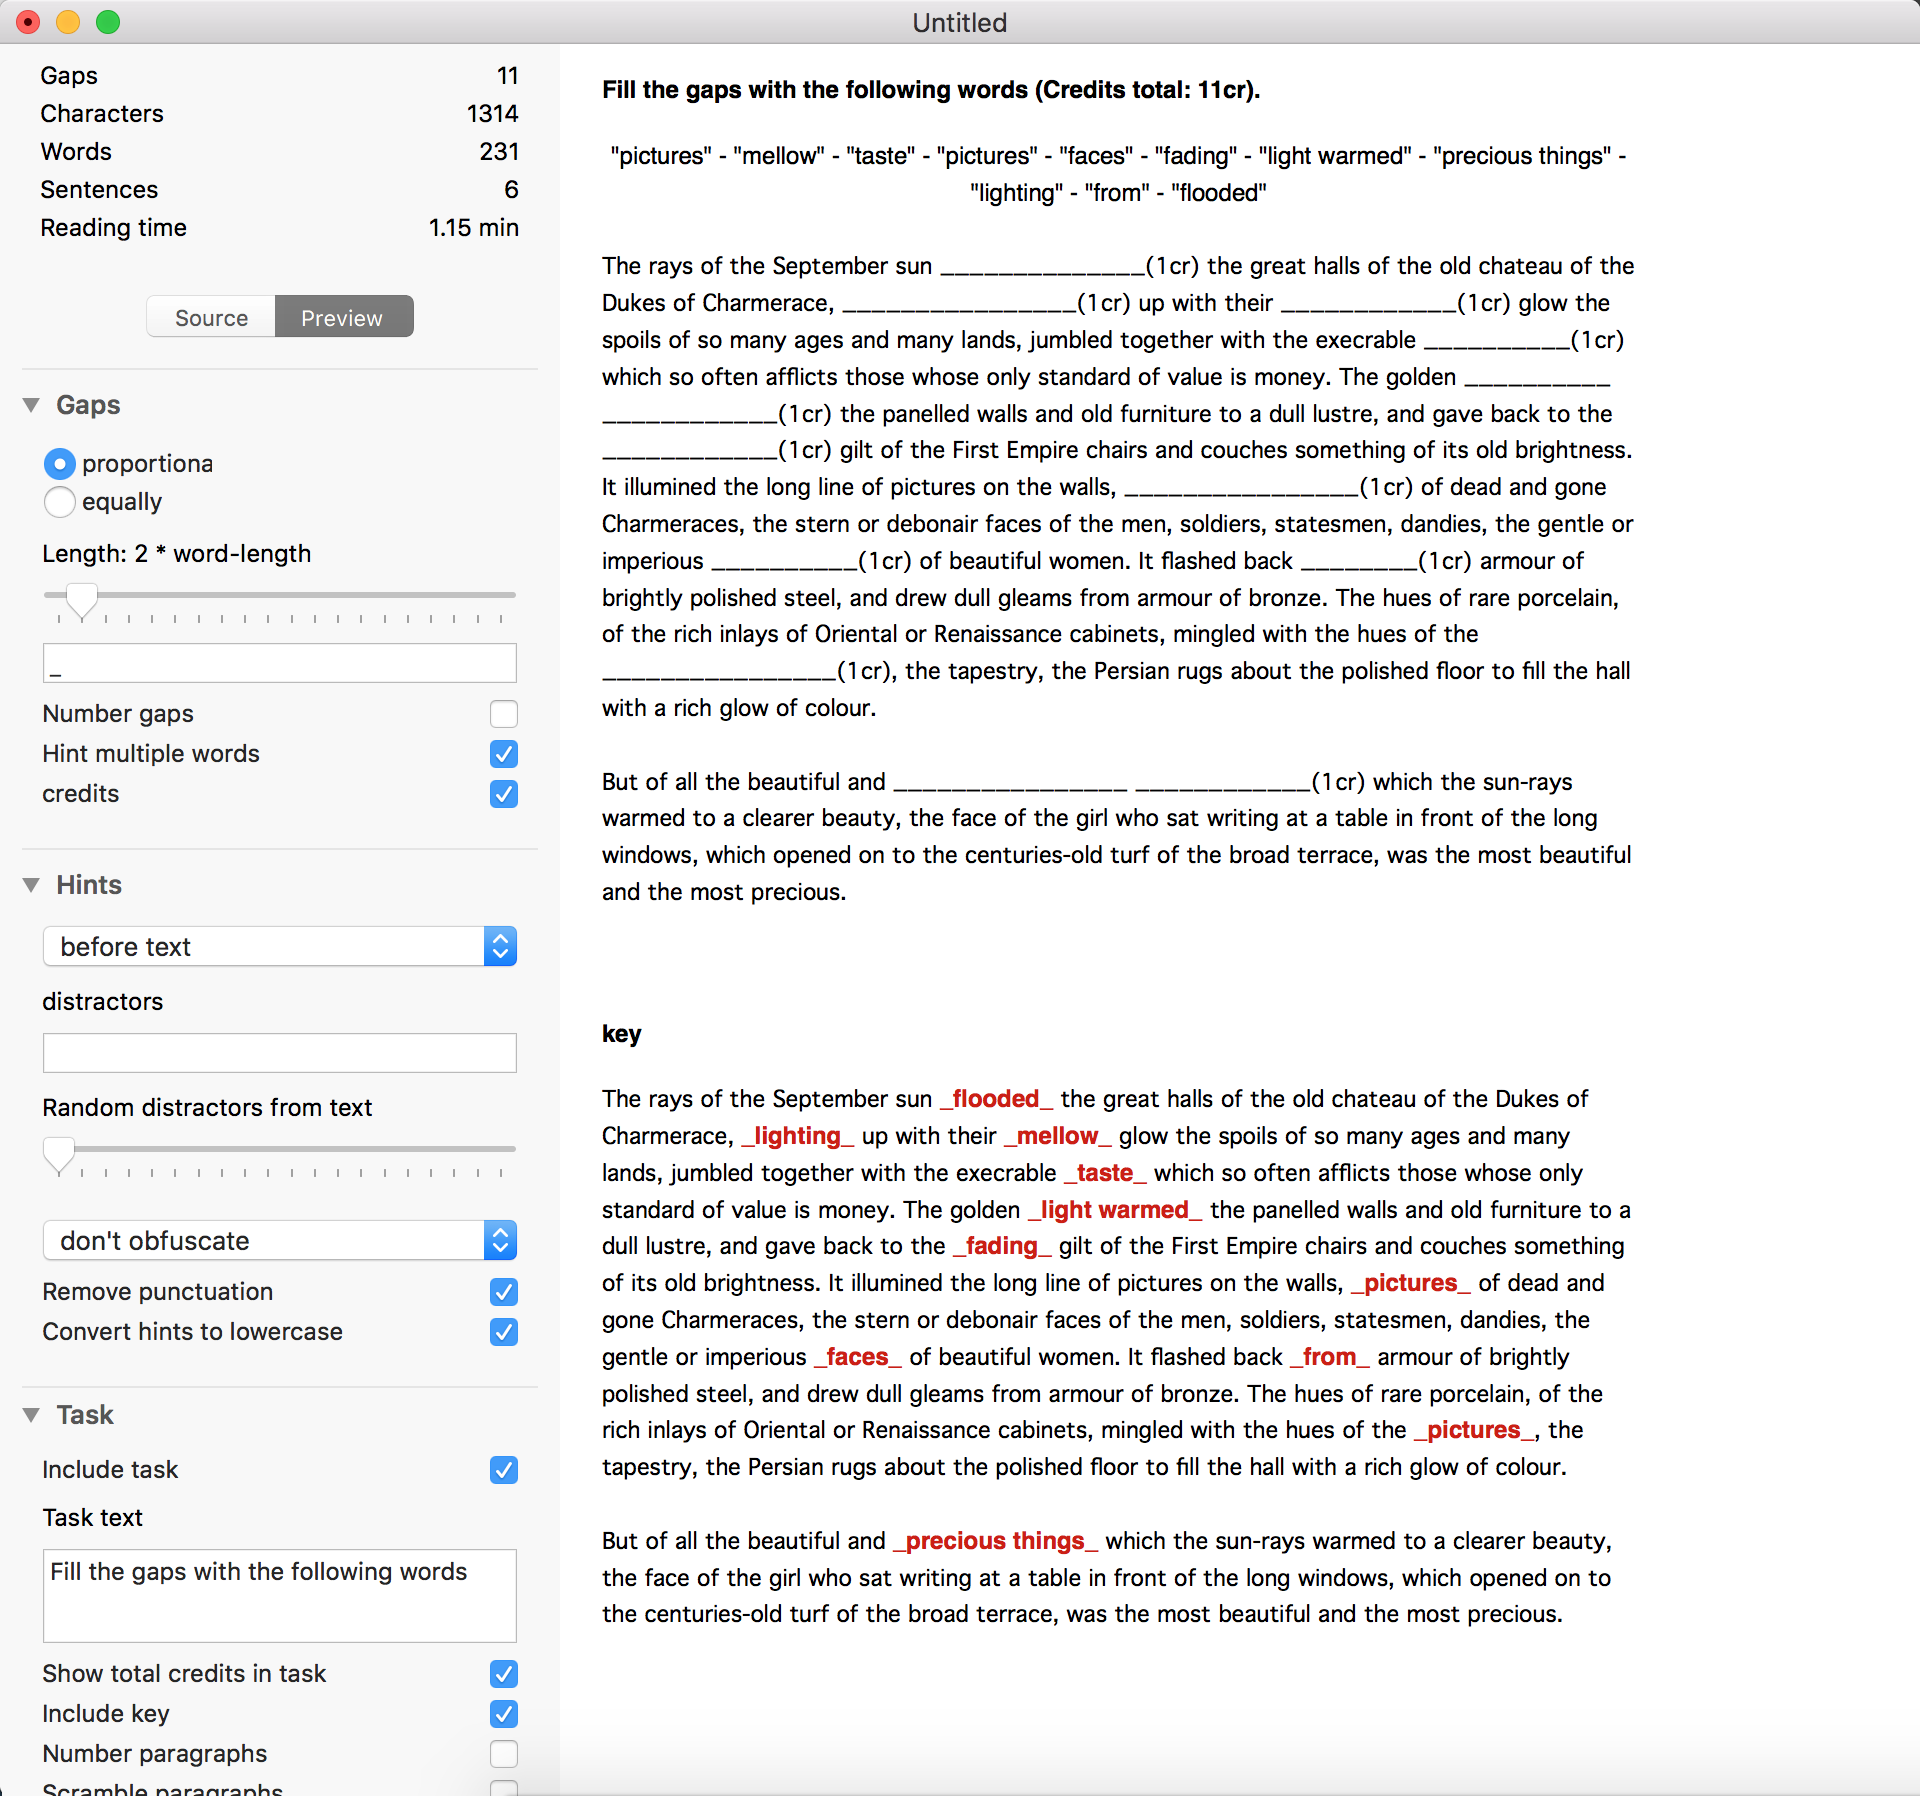
Task: Click the 'faces' answer in key
Action: (857, 1357)
